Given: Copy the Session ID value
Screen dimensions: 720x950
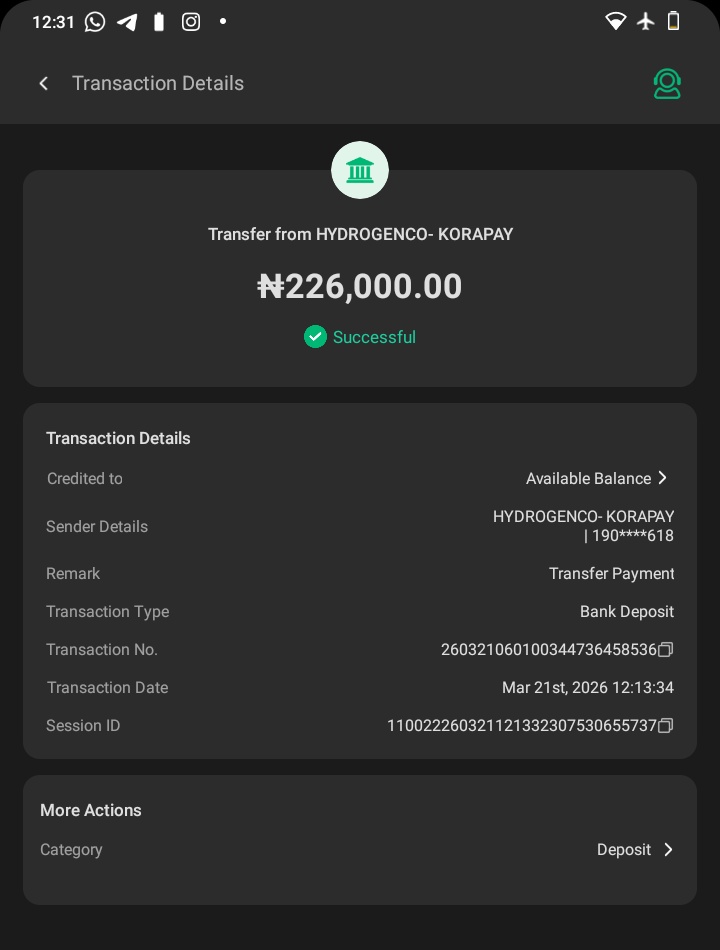Looking at the screenshot, I should tap(666, 726).
